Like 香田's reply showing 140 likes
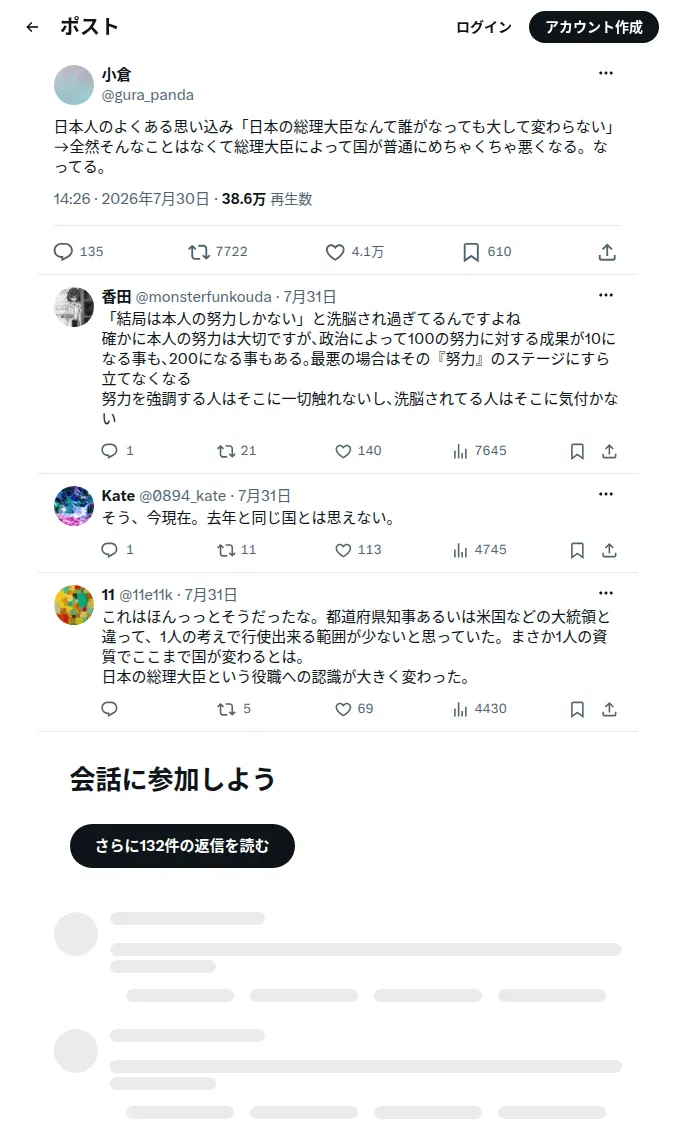 click(343, 451)
